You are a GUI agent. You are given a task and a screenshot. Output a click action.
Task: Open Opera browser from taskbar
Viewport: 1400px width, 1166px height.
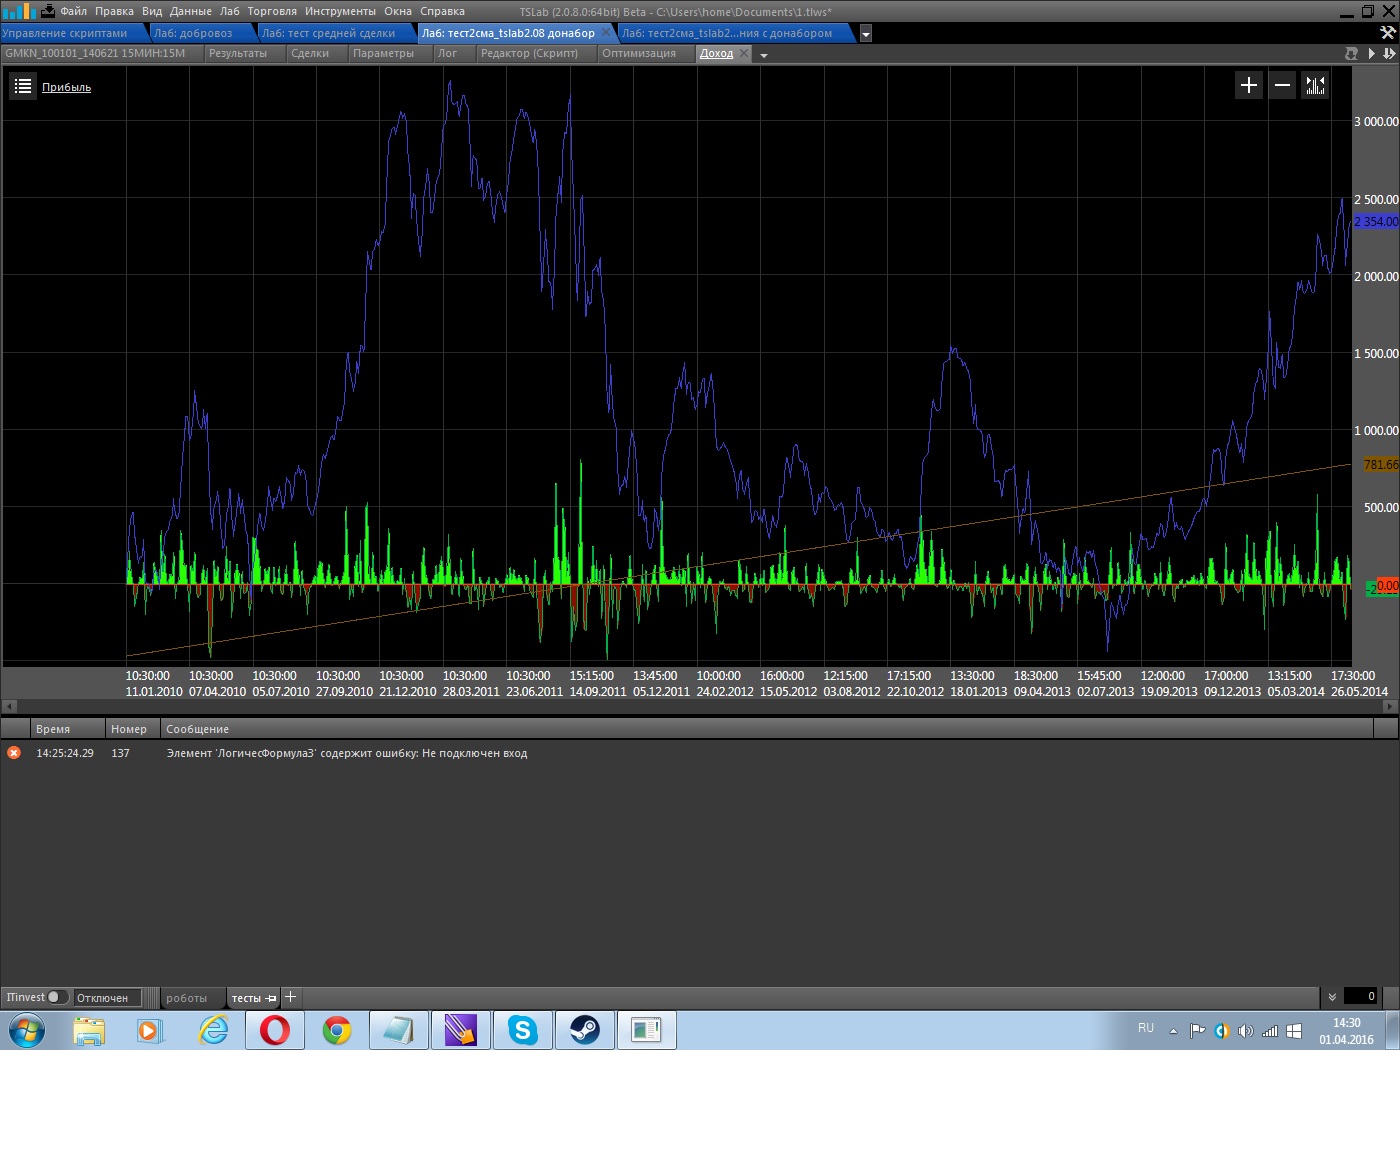(x=274, y=1030)
